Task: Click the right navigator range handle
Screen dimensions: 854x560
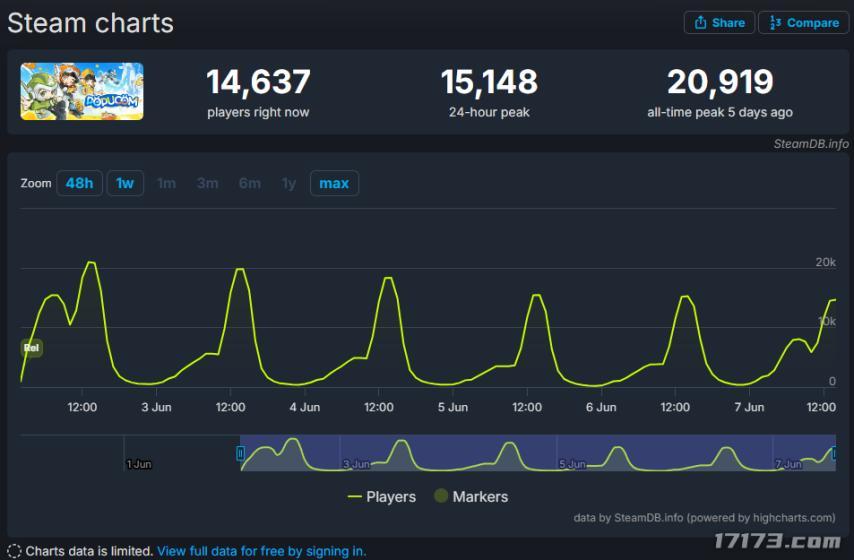Action: [x=834, y=453]
